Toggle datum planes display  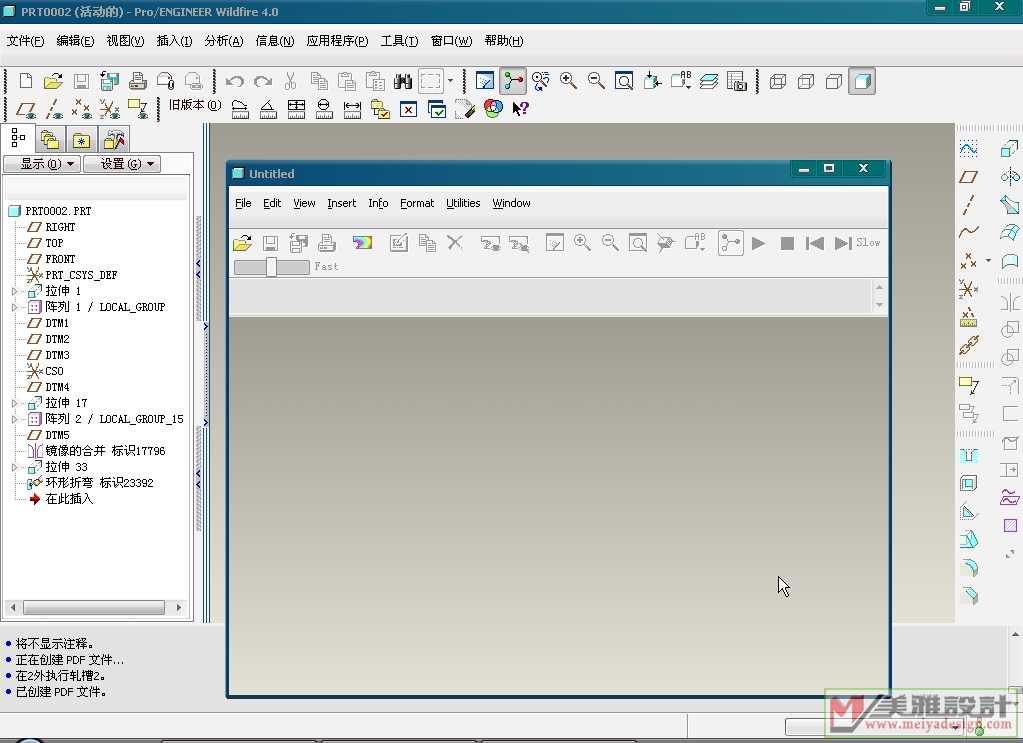click(26, 109)
